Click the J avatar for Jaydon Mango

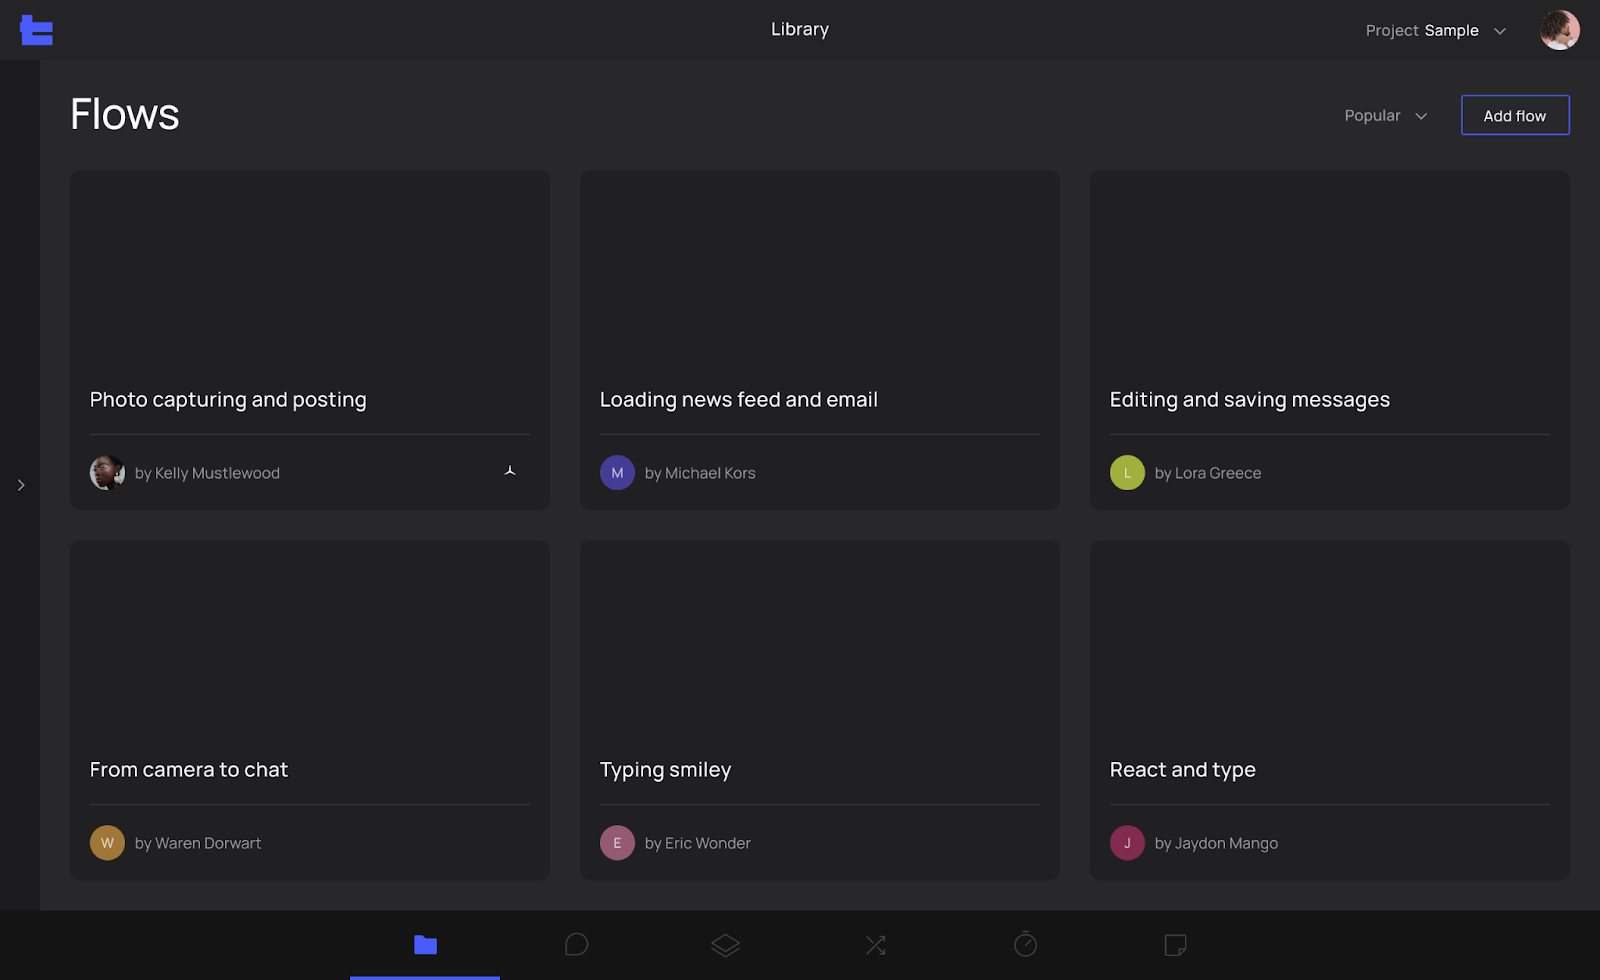point(1127,843)
